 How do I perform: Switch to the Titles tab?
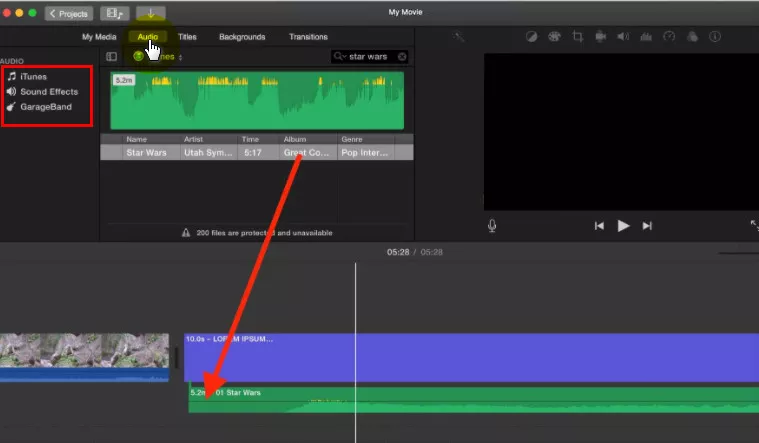tap(187, 37)
